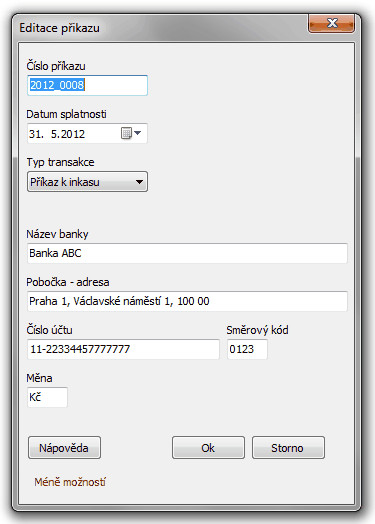Screen dimensions: 375x524
Task: Open help with Nápověda button
Action: coord(64,447)
